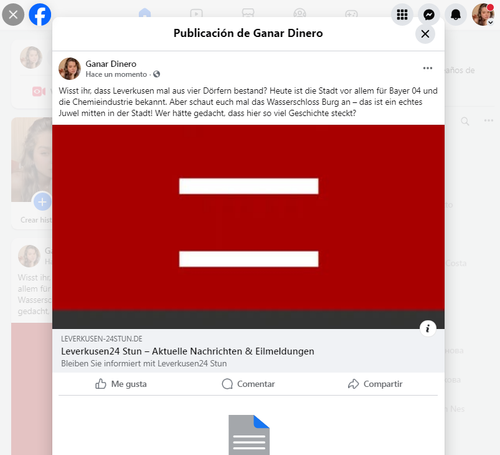Open the account profile picture menu
The image size is (500, 455).
click(x=483, y=15)
